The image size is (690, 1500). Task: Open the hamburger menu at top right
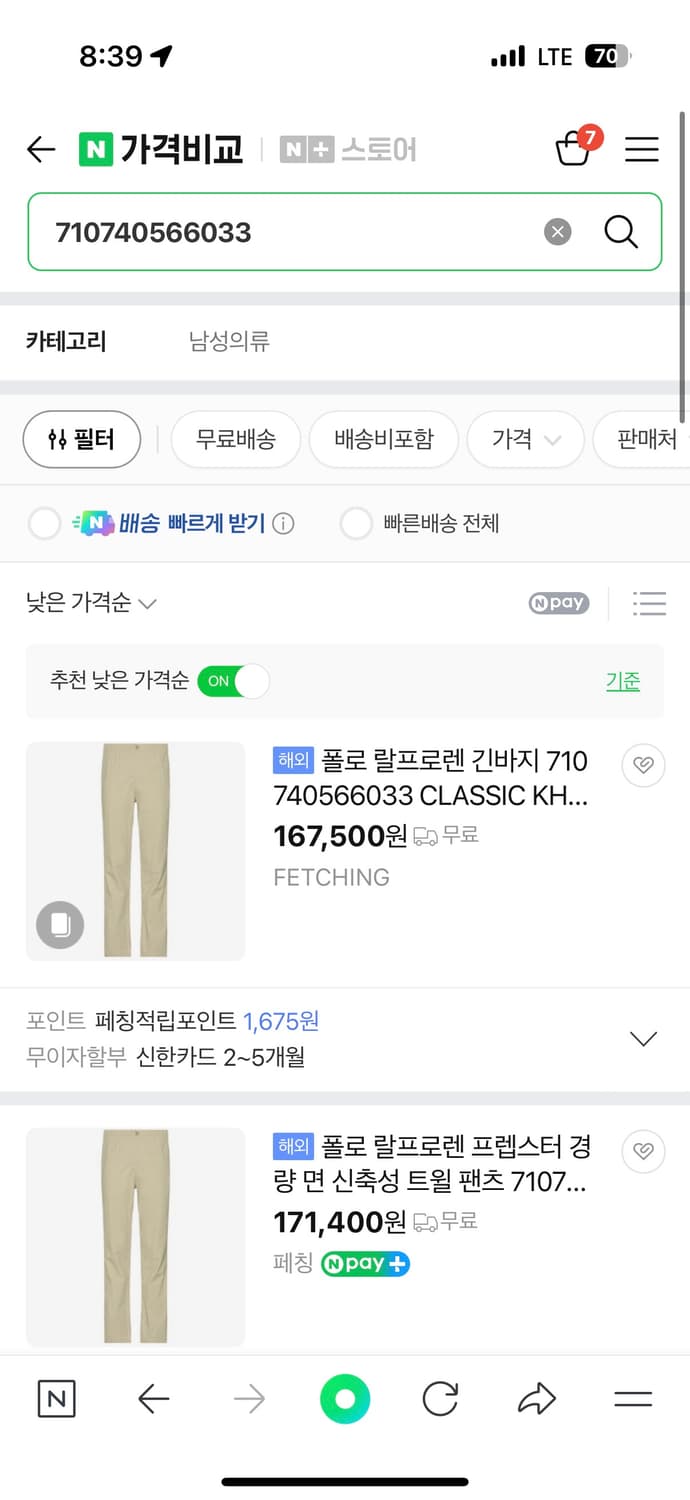point(641,149)
